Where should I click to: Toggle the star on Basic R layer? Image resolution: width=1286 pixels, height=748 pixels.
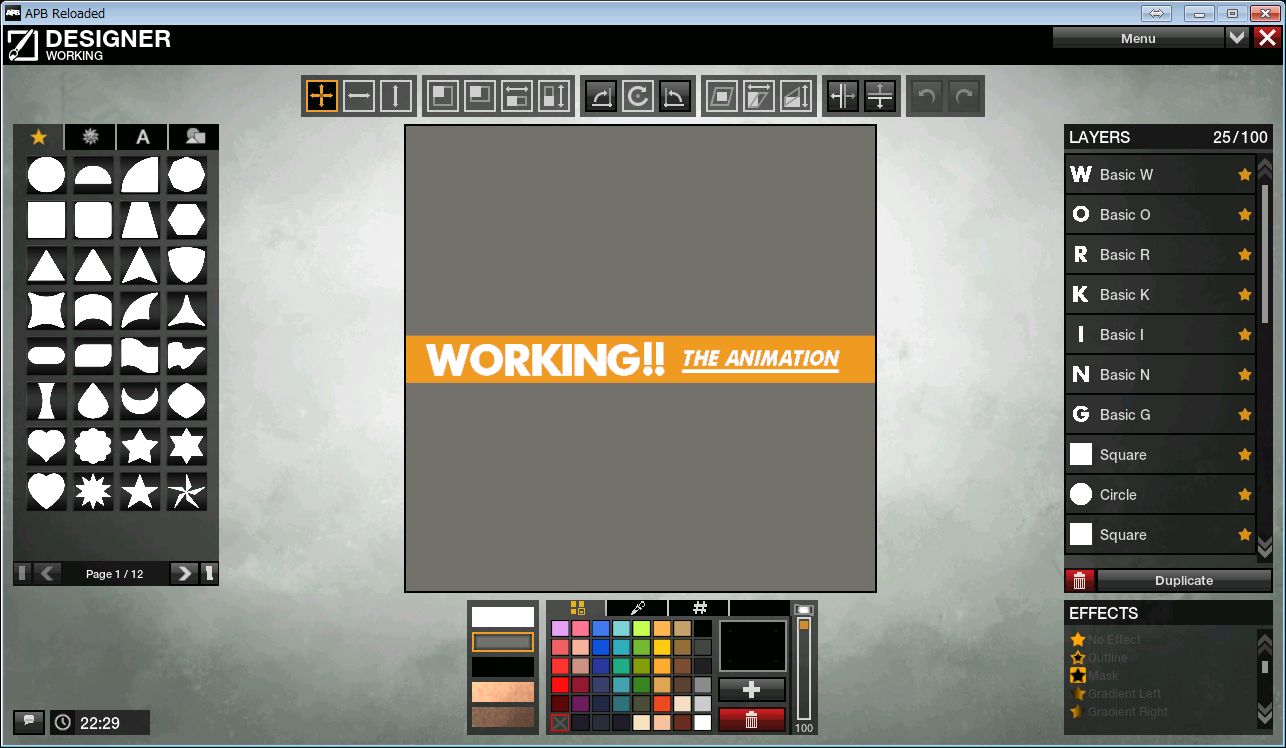pos(1245,255)
